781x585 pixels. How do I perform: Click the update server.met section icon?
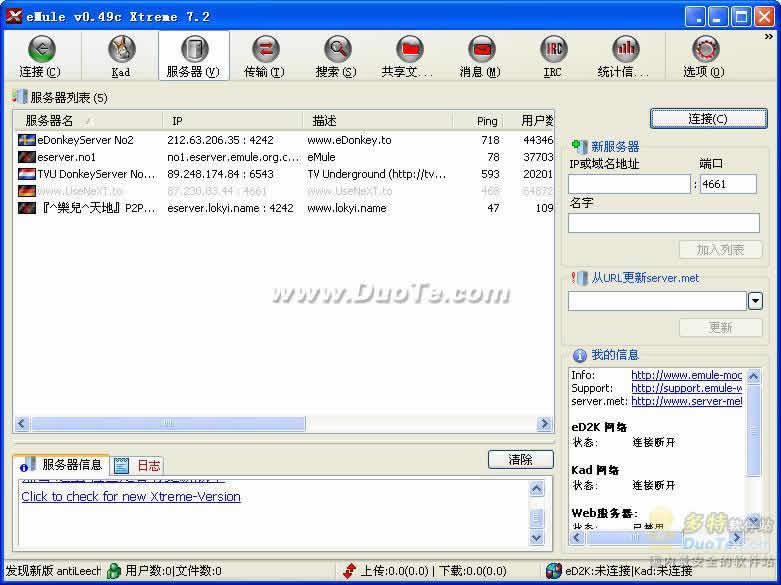[579, 278]
